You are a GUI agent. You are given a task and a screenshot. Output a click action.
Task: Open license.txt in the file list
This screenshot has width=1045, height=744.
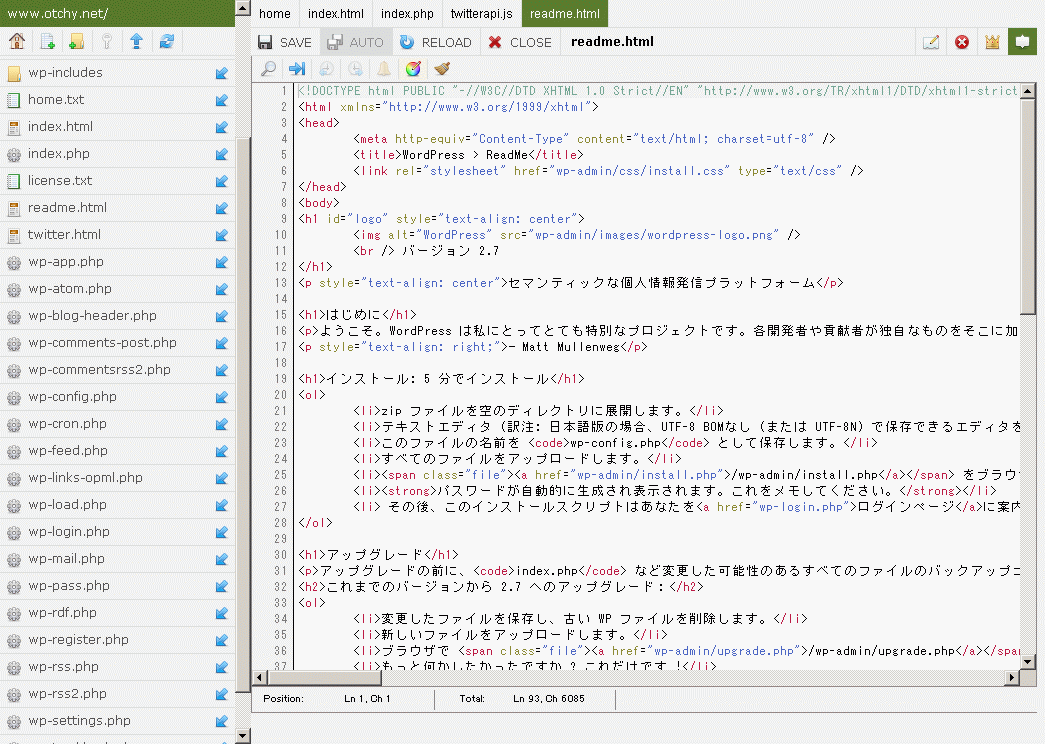[60, 181]
